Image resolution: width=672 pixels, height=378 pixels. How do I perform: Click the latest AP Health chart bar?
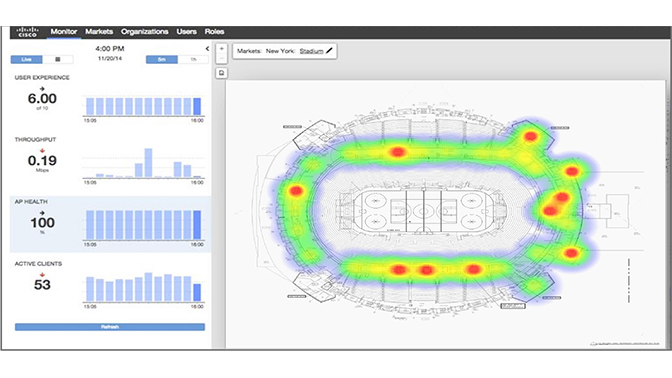coord(197,225)
